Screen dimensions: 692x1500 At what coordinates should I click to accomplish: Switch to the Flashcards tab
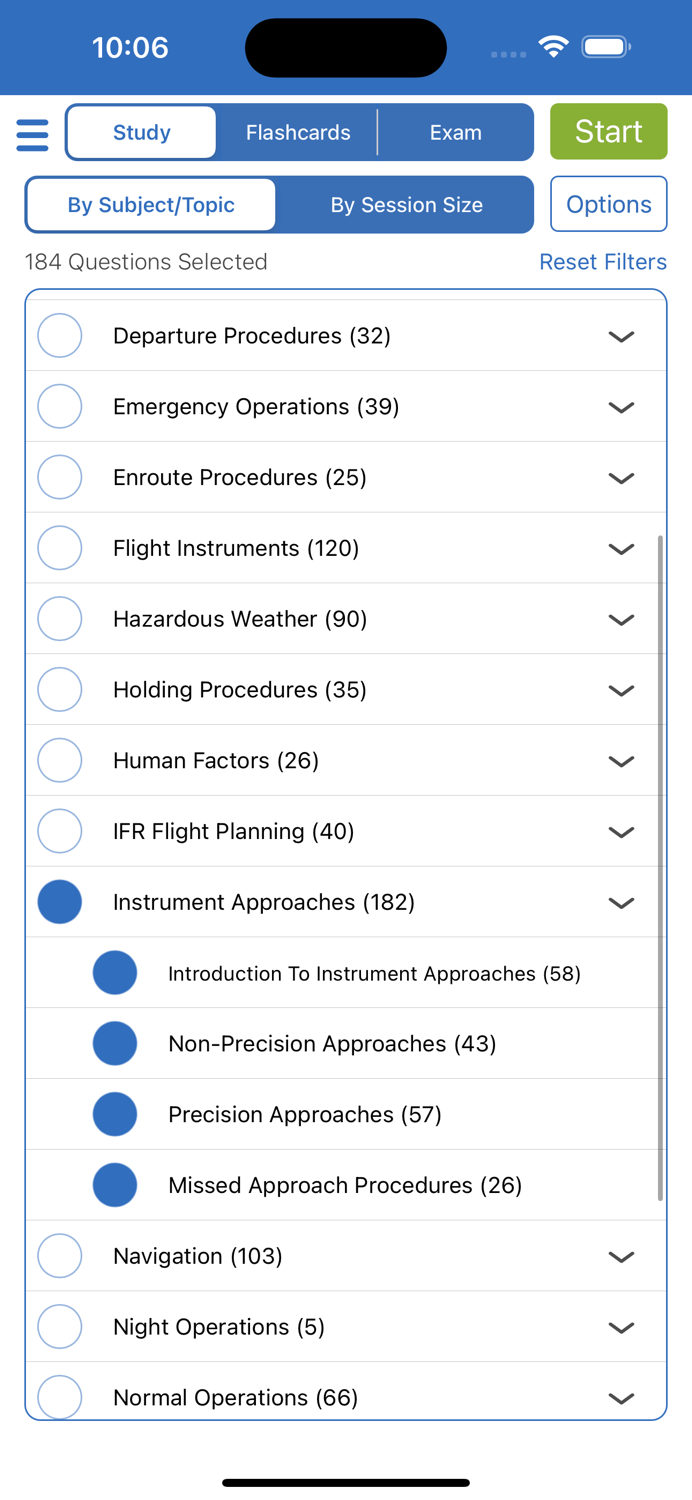pyautogui.click(x=297, y=131)
